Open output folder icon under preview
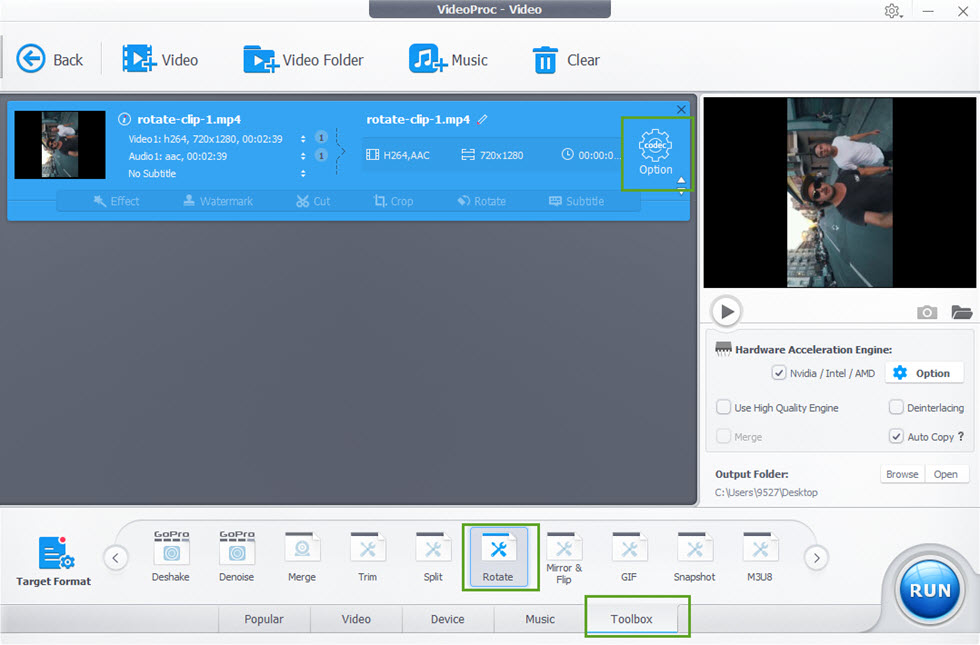Image resolution: width=980 pixels, height=645 pixels. [961, 313]
